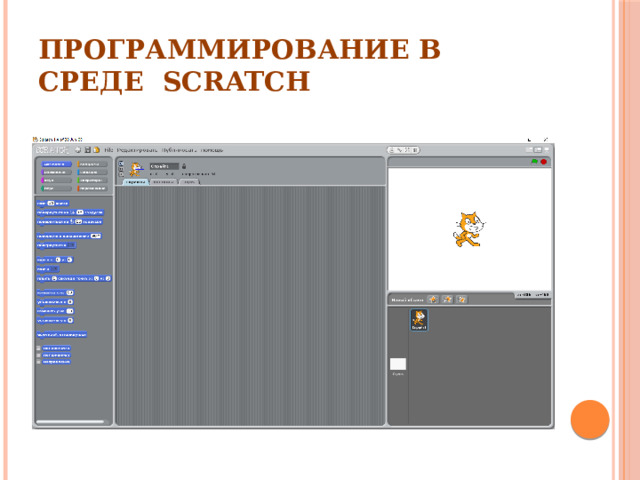This screenshot has width=640, height=480.
Task: Open the point in direction dropdown
Action: click(96, 236)
